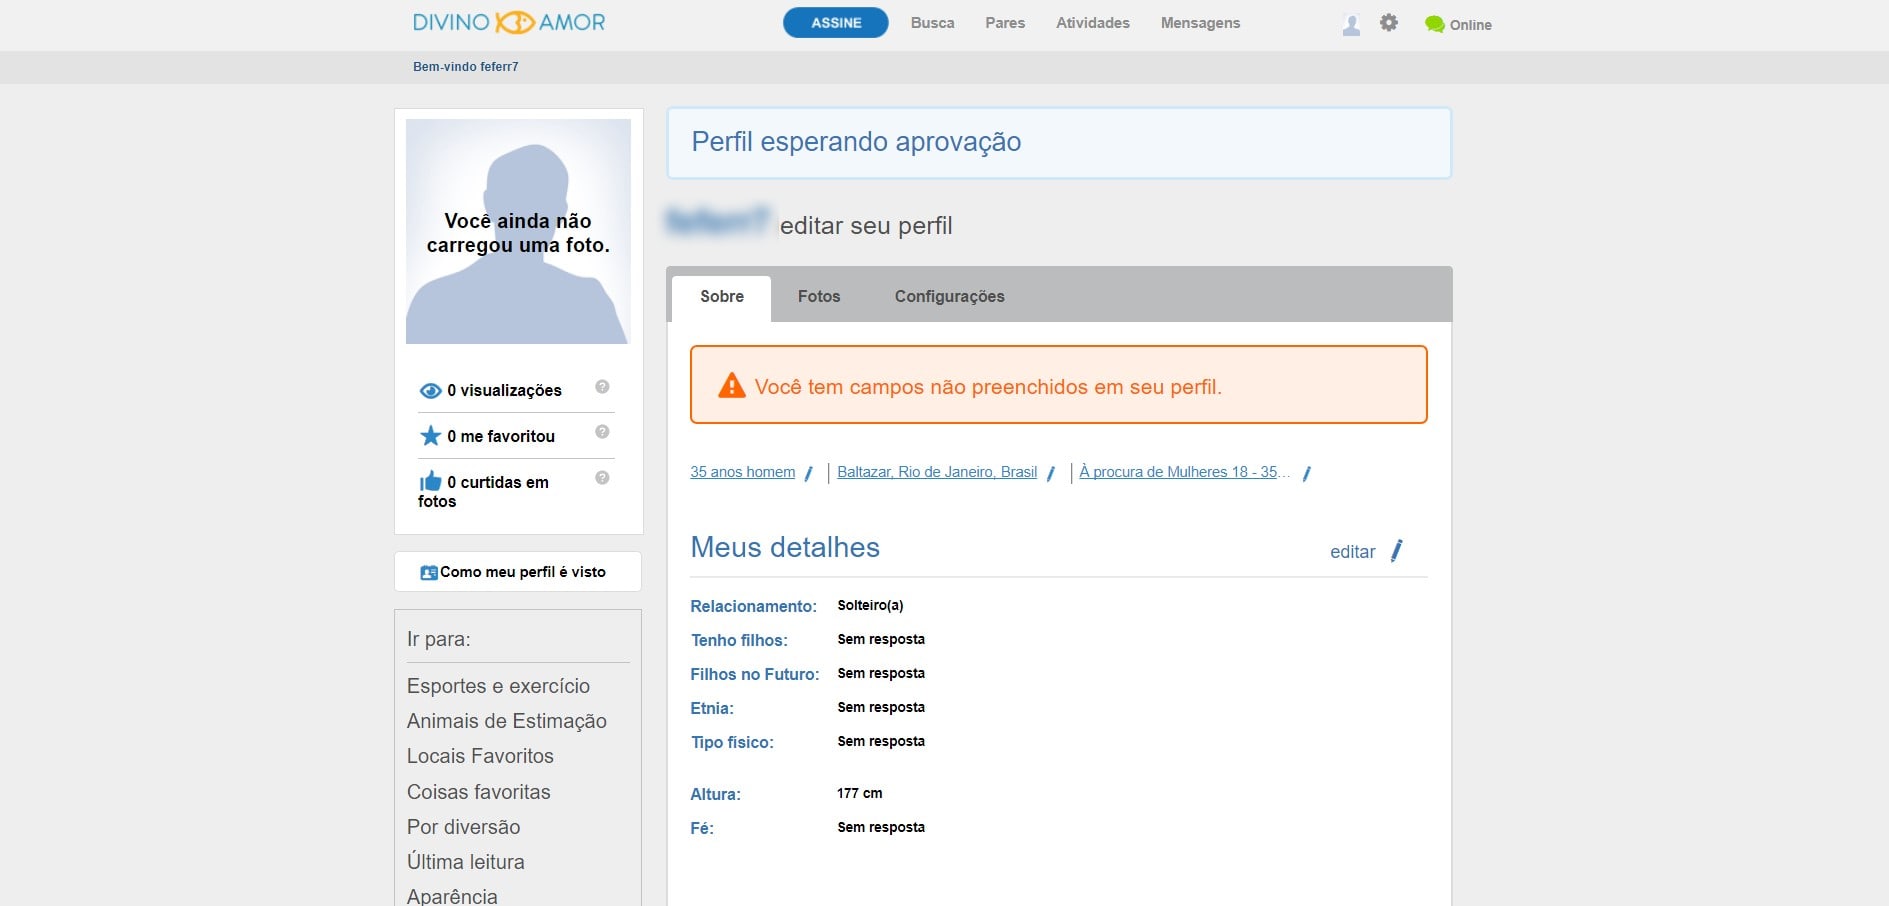The height and width of the screenshot is (906, 1889).
Task: Click the Tenho filhos label
Action: click(739, 640)
